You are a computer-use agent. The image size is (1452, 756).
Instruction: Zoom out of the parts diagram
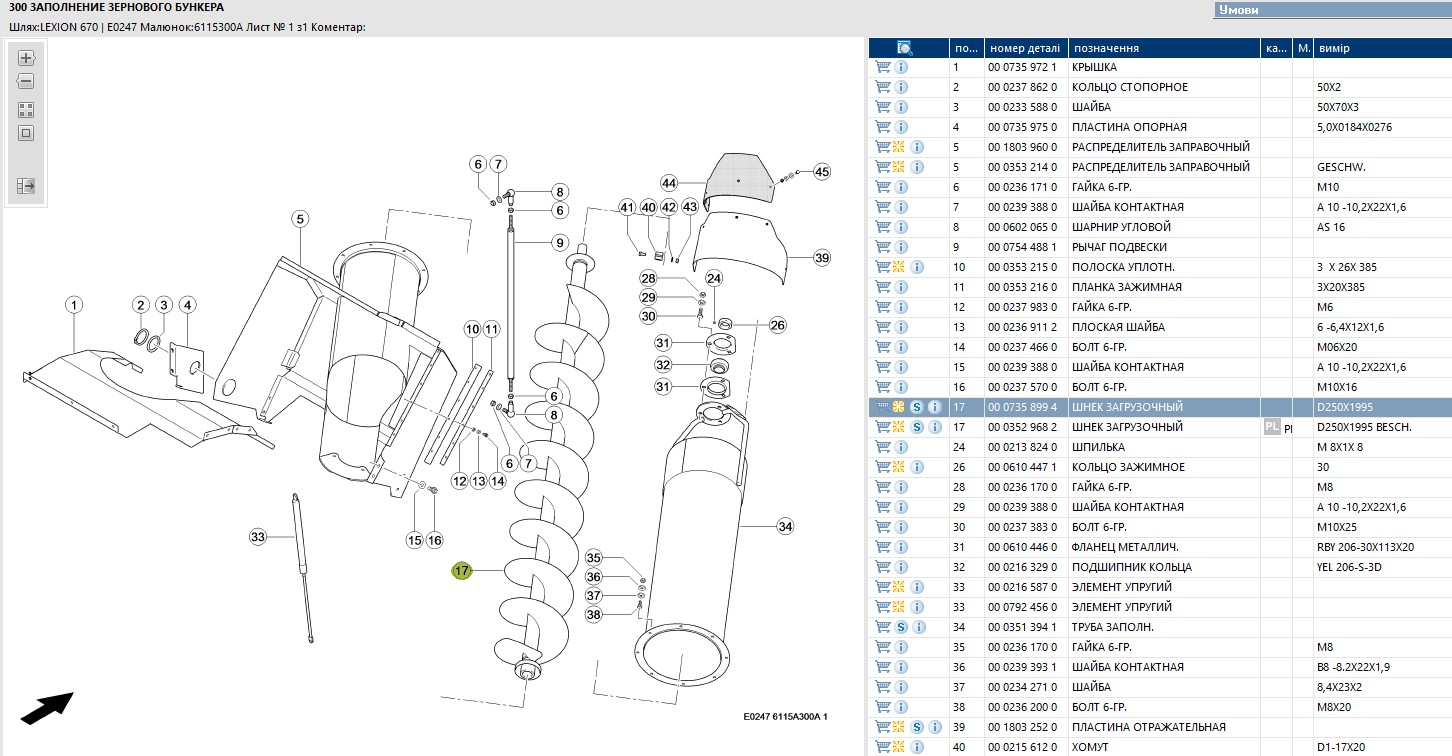(x=26, y=82)
